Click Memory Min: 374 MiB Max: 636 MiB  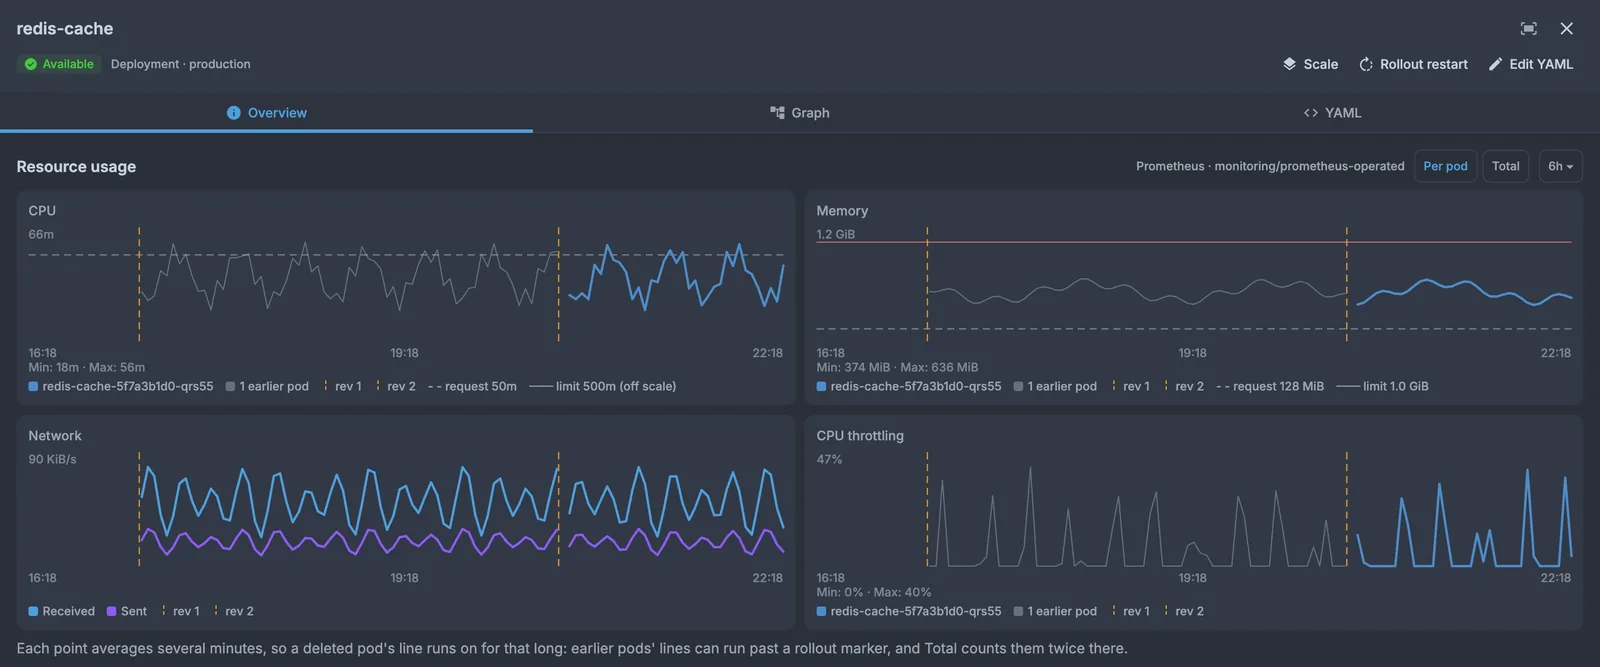[x=897, y=368]
